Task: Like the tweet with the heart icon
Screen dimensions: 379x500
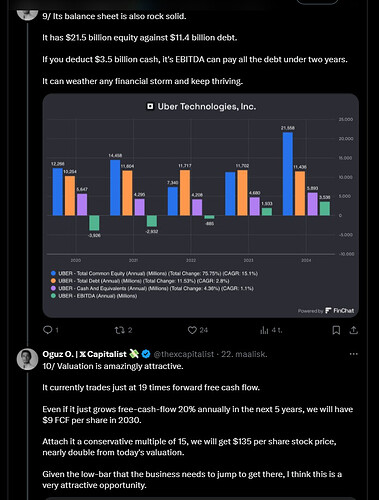Action: [x=192, y=330]
